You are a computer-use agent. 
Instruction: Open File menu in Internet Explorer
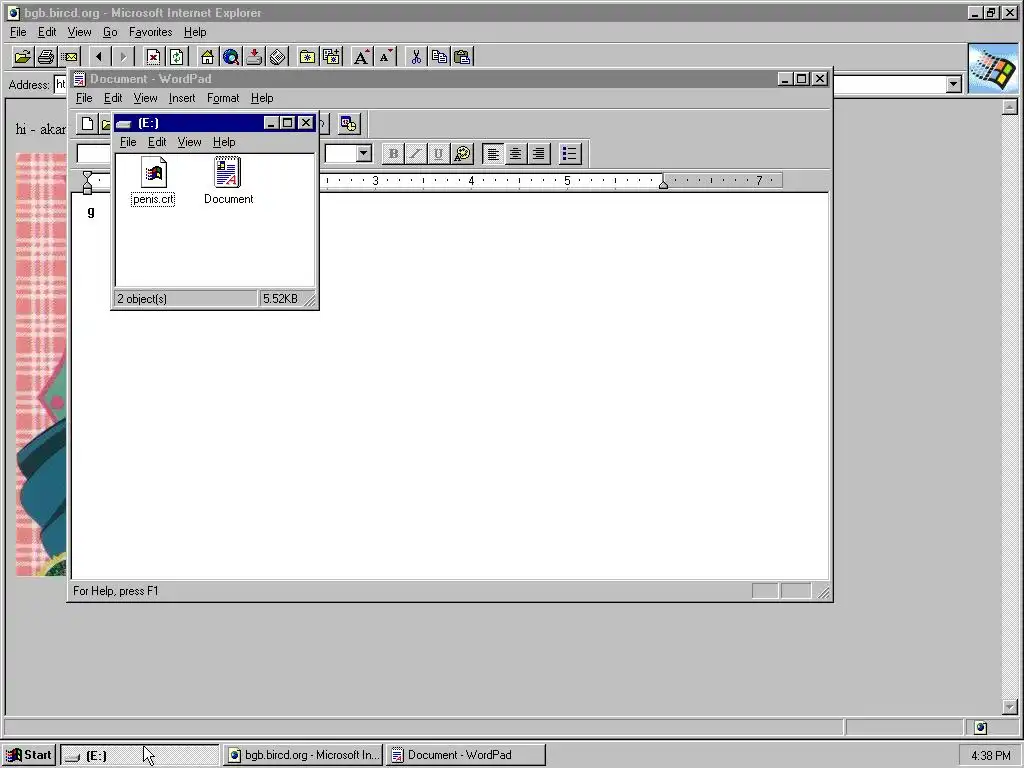pyautogui.click(x=18, y=32)
